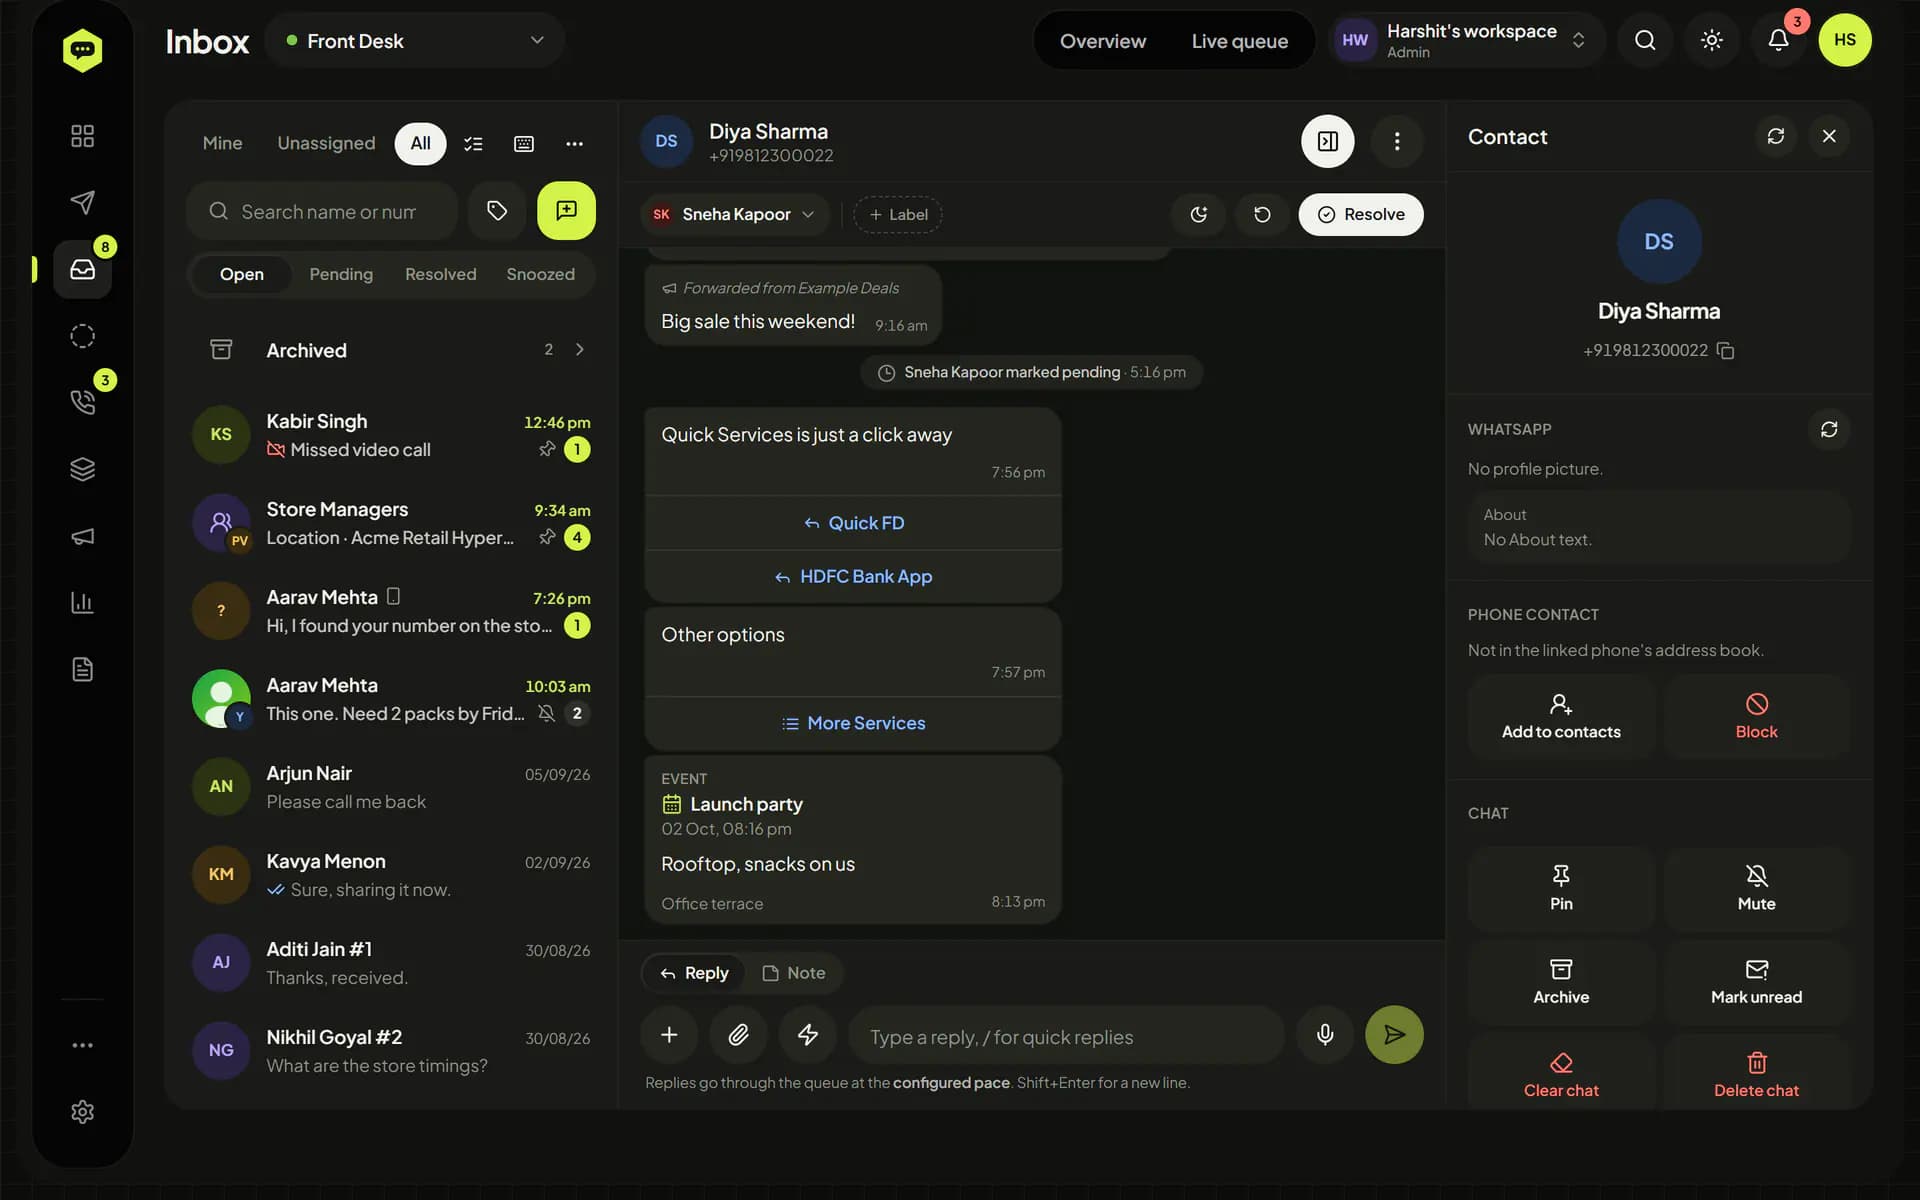Click the global search magnifier icon
The image size is (1920, 1200).
click(1645, 40)
